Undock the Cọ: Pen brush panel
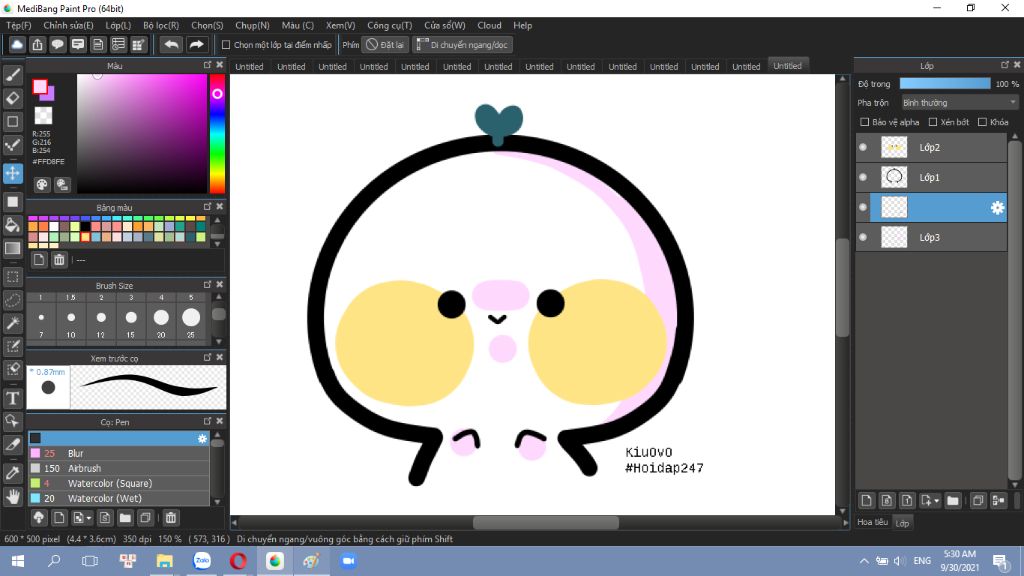Screen dimensions: 1024x576 208,421
